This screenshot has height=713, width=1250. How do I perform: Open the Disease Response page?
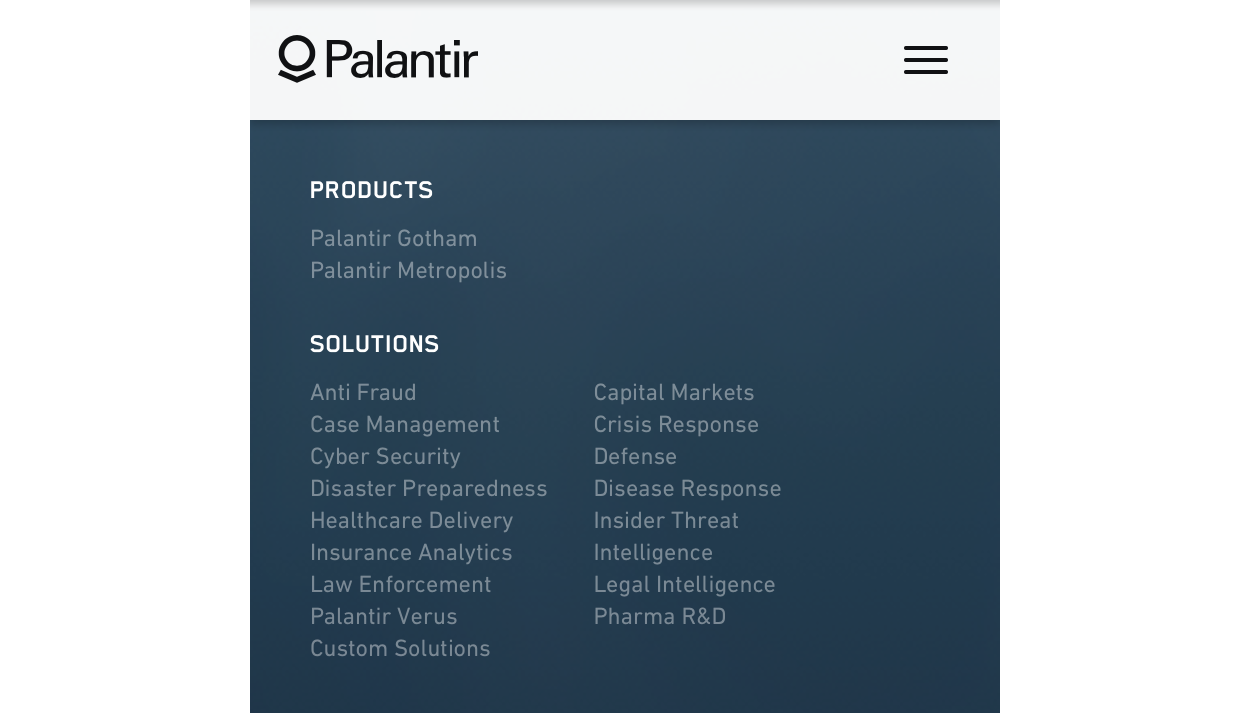click(687, 489)
